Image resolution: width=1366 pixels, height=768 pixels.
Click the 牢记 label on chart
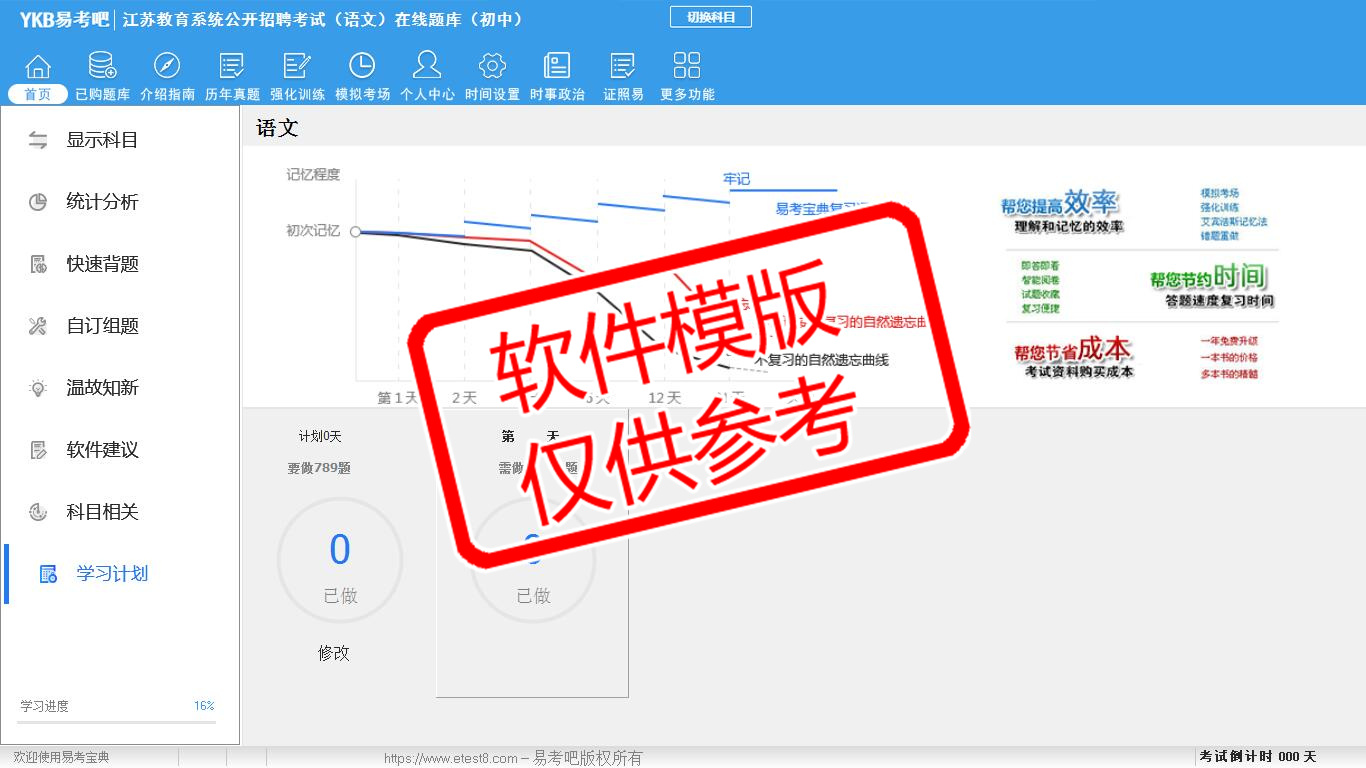737,179
